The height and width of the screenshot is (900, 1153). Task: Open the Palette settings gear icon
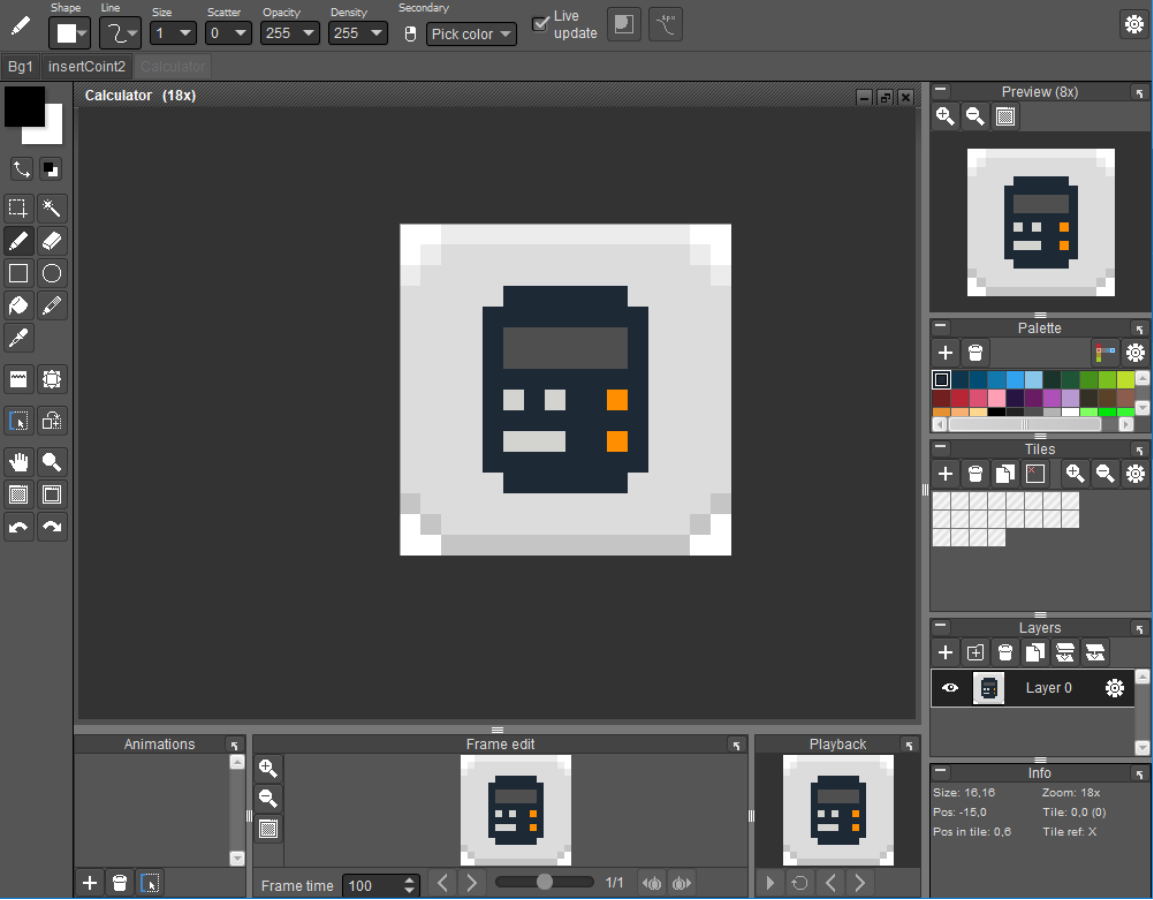click(1135, 352)
